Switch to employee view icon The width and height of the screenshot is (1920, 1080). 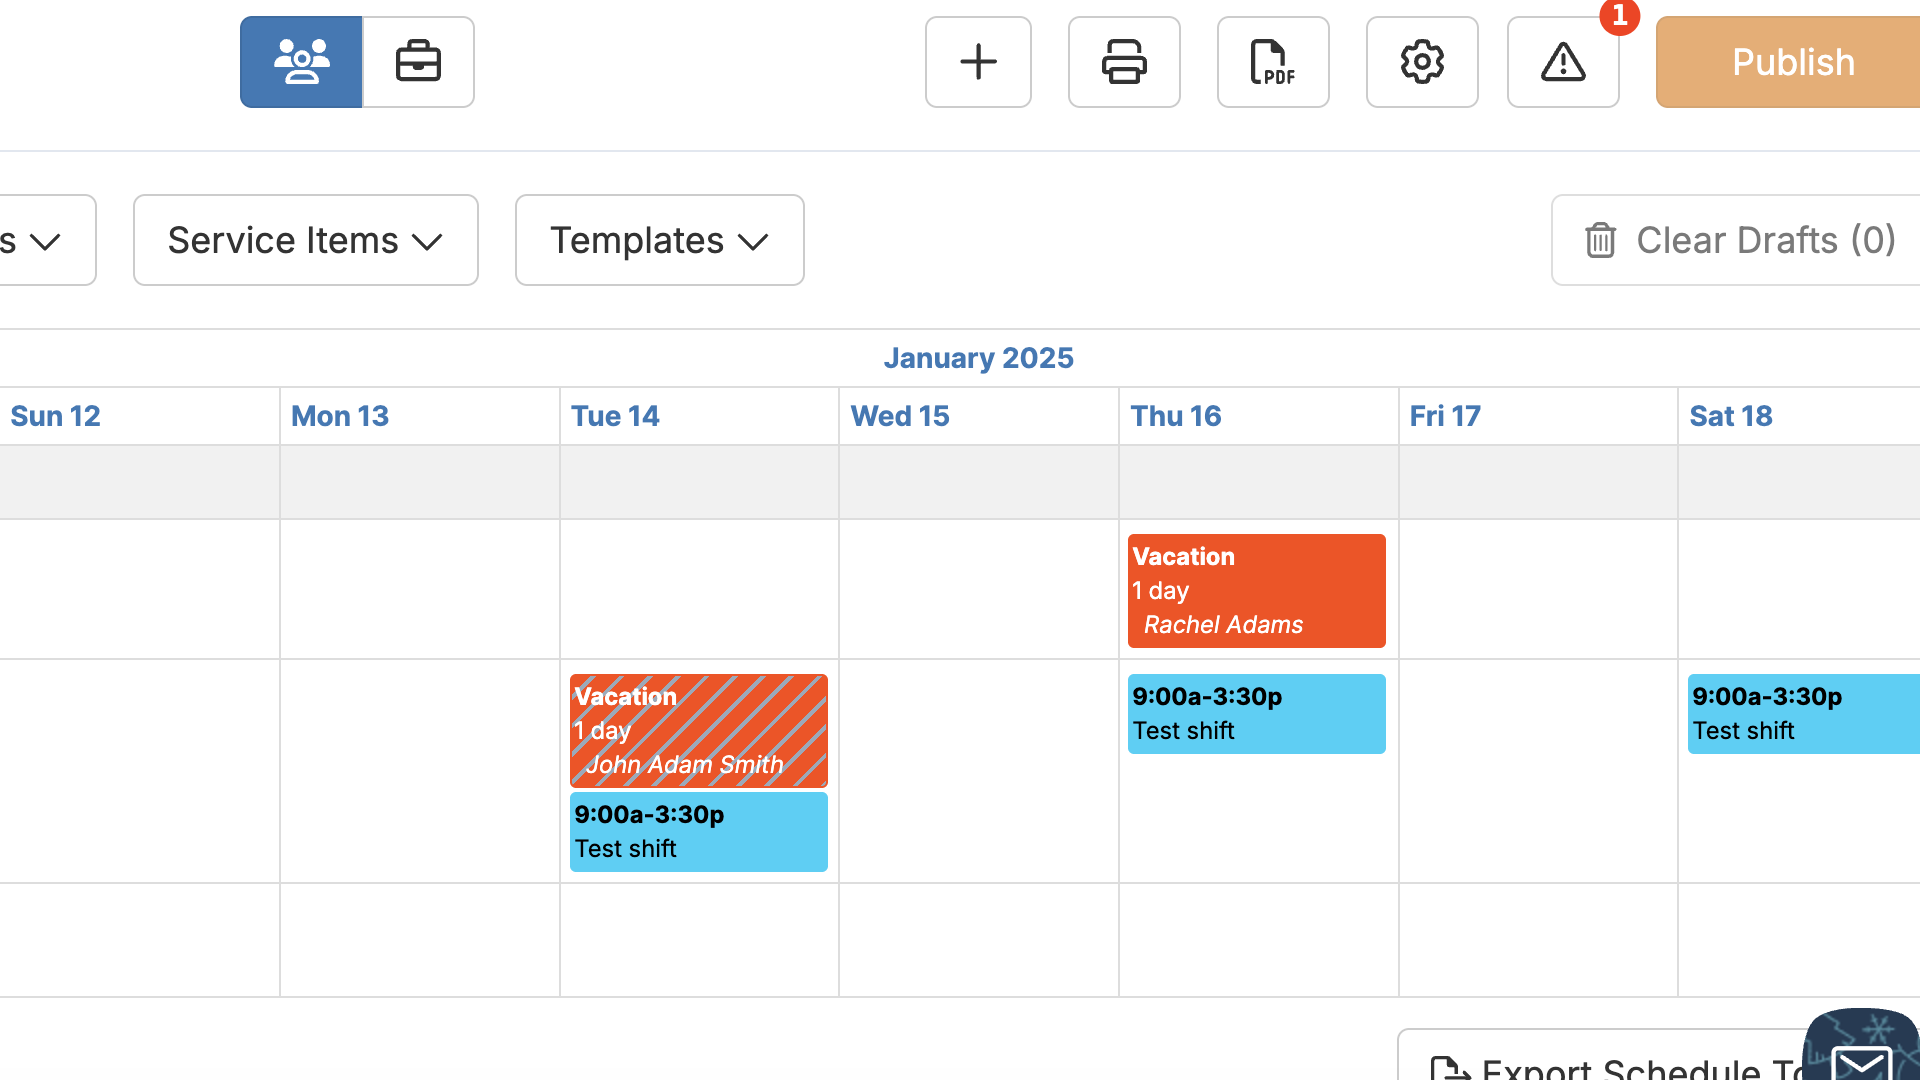click(x=301, y=62)
